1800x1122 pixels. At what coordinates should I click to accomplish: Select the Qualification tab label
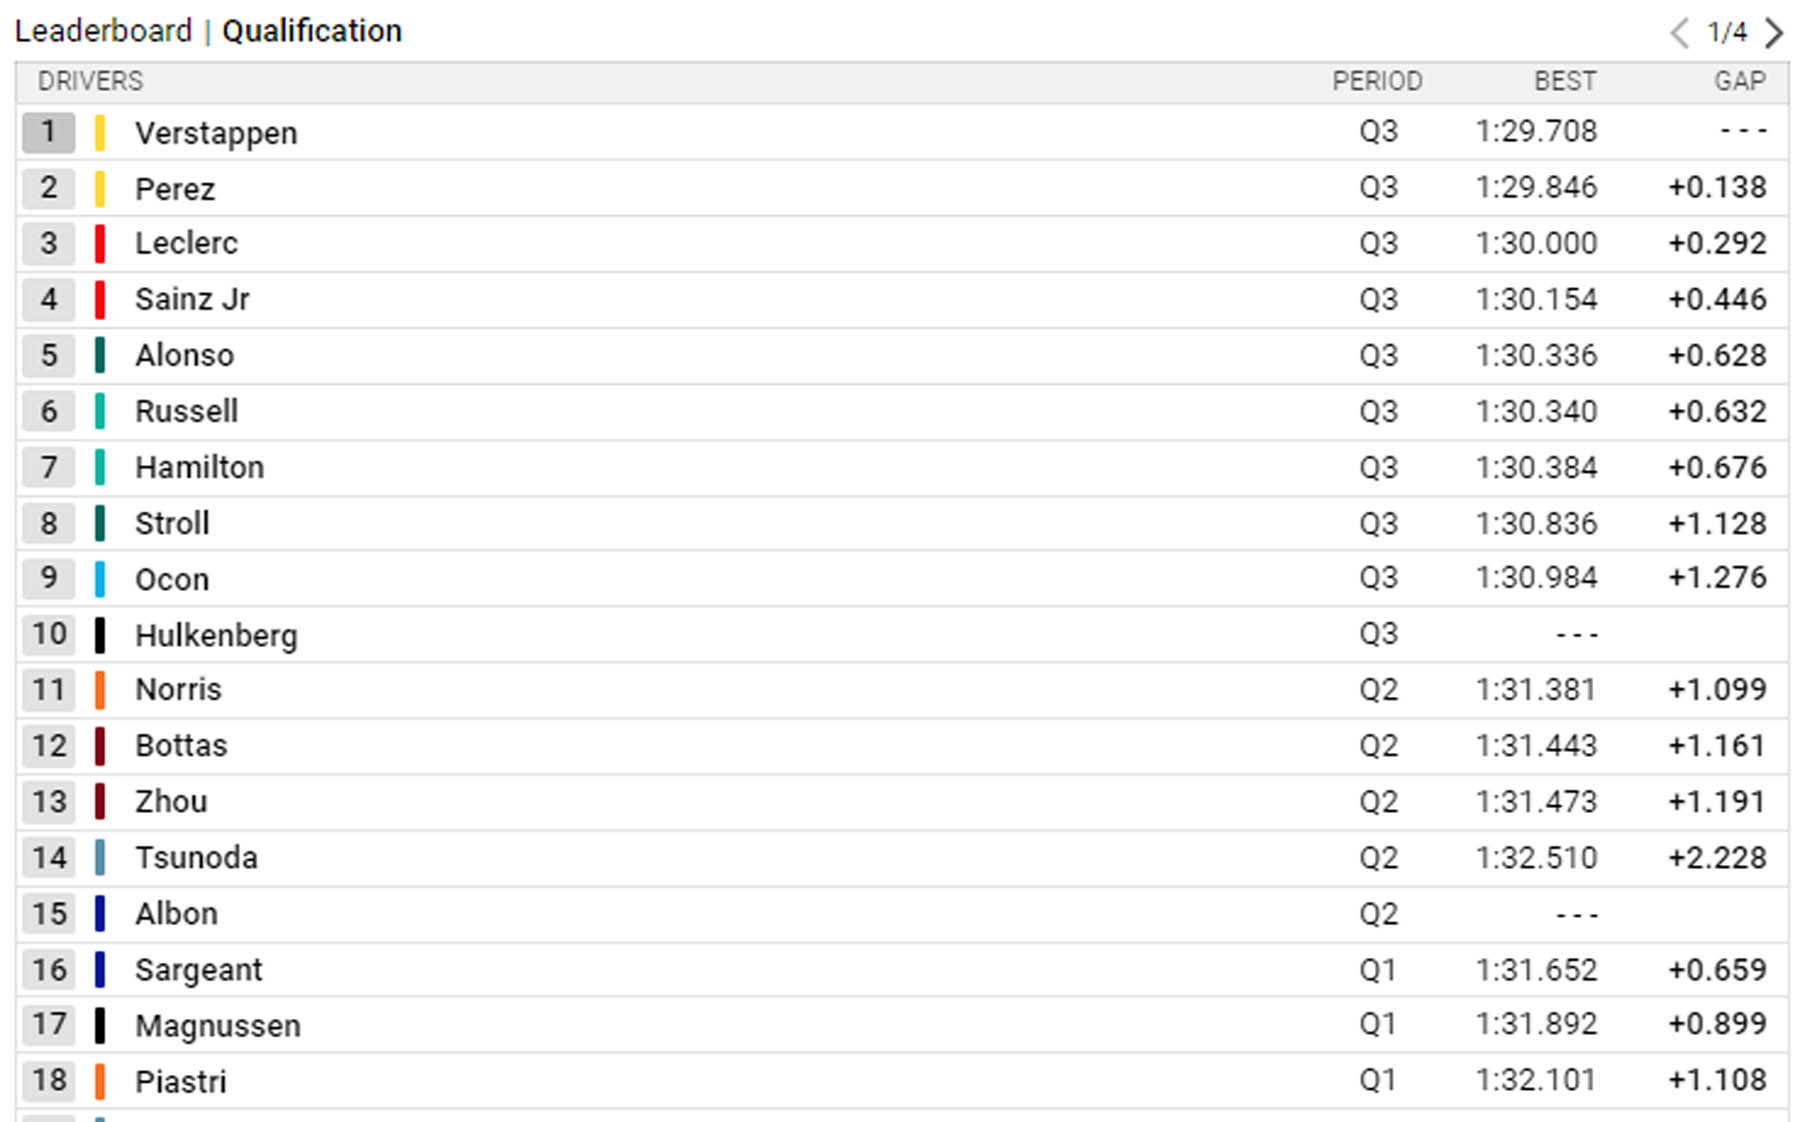312,31
